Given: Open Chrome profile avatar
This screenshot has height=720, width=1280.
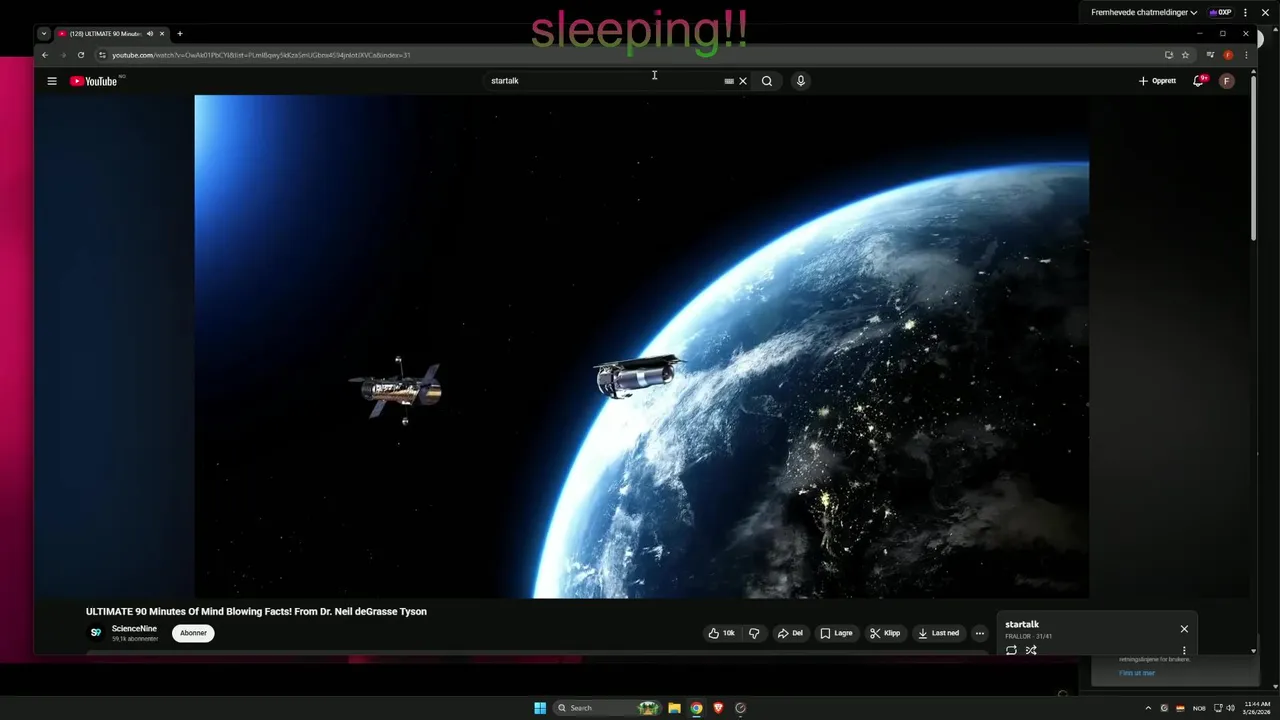Looking at the screenshot, I should click(x=1228, y=55).
